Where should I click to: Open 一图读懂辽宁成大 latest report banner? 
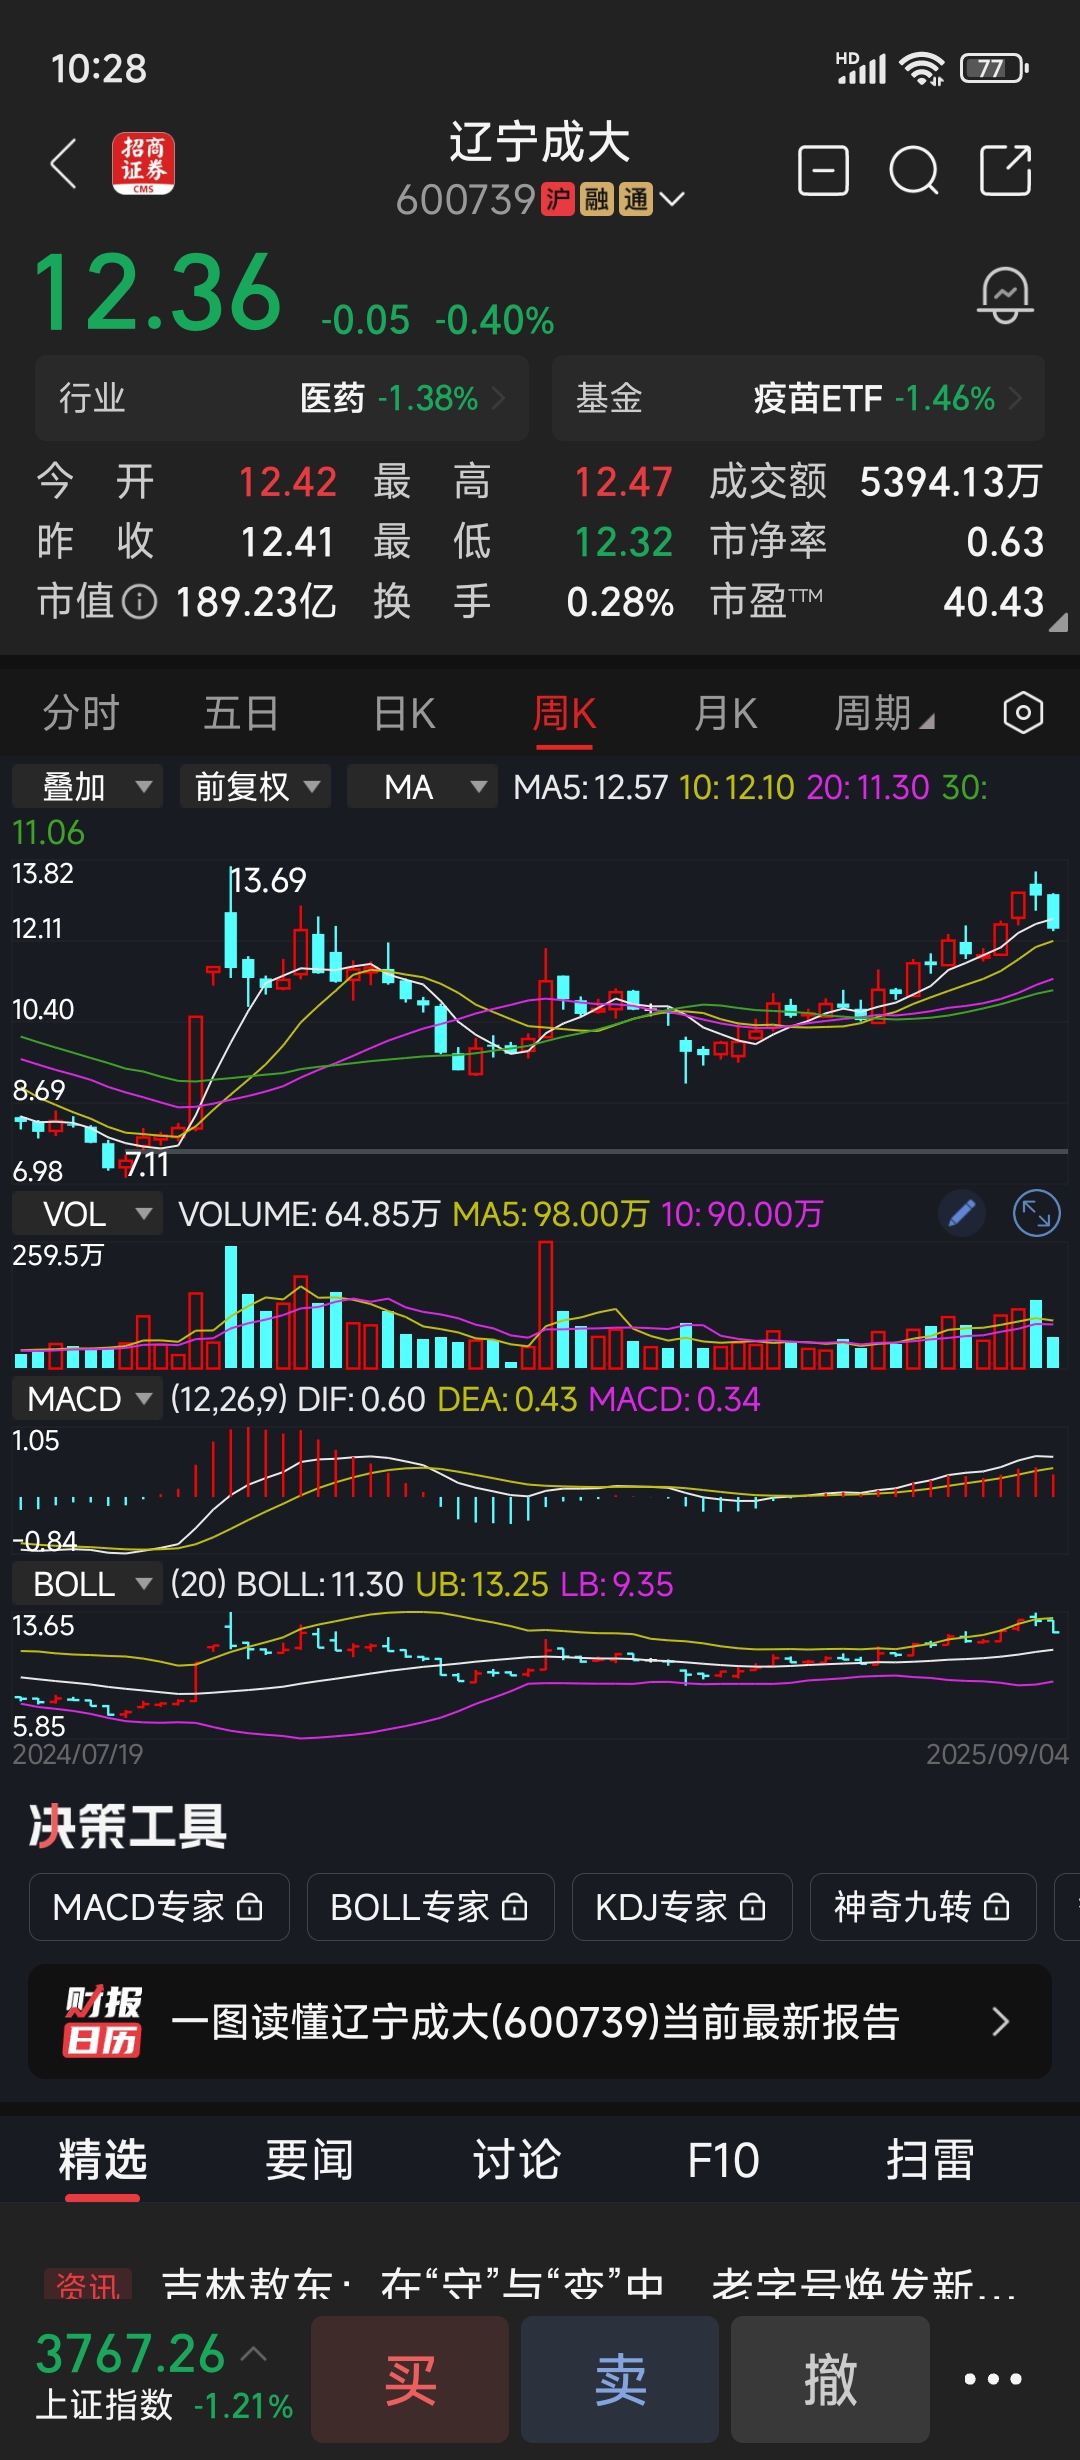click(x=540, y=2021)
